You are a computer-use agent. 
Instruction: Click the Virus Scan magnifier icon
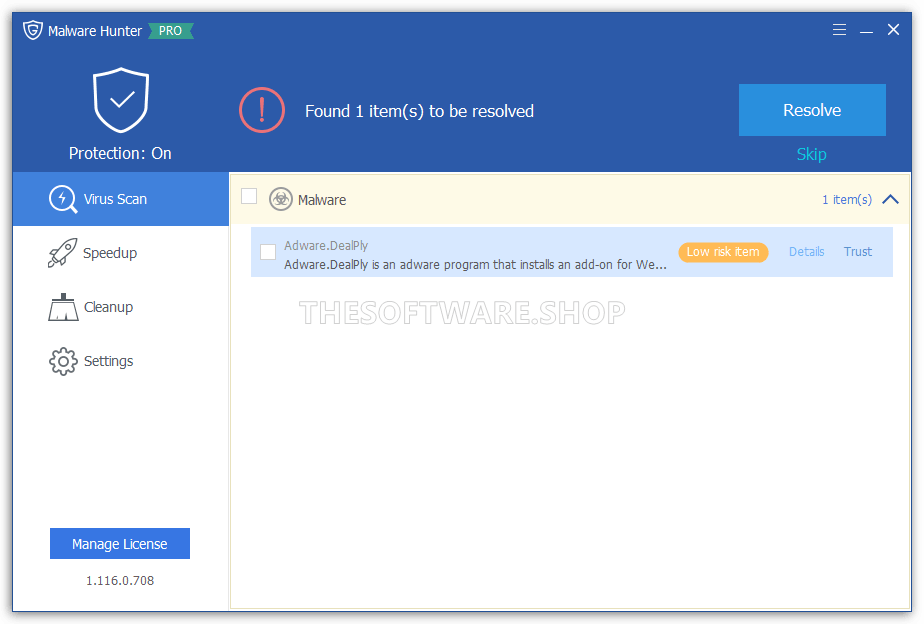63,199
